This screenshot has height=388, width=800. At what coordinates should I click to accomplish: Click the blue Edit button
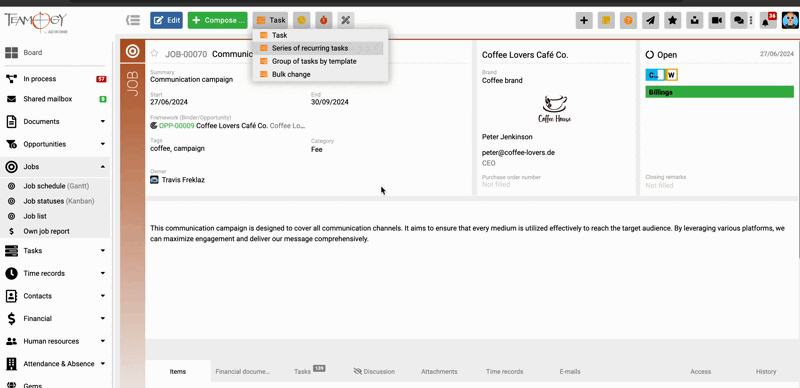click(x=166, y=20)
